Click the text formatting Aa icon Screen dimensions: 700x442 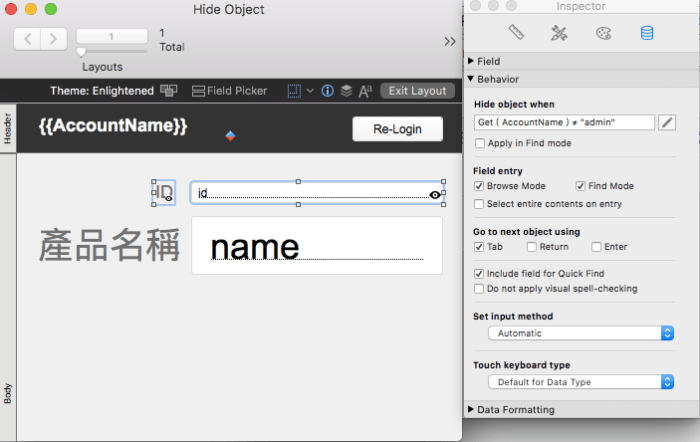(x=365, y=91)
